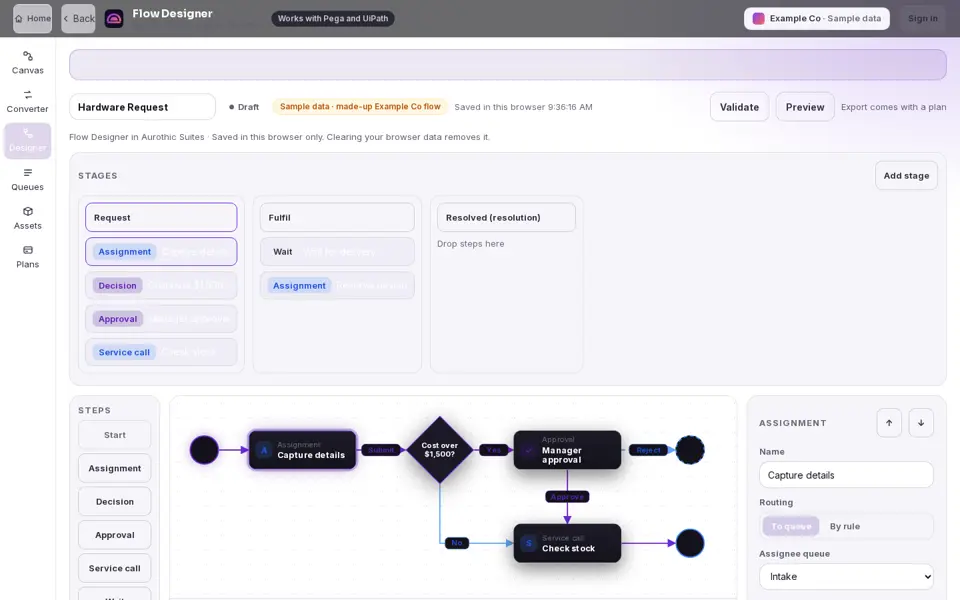Click the Drop steps here placeholder
The width and height of the screenshot is (960, 600).
(x=470, y=244)
